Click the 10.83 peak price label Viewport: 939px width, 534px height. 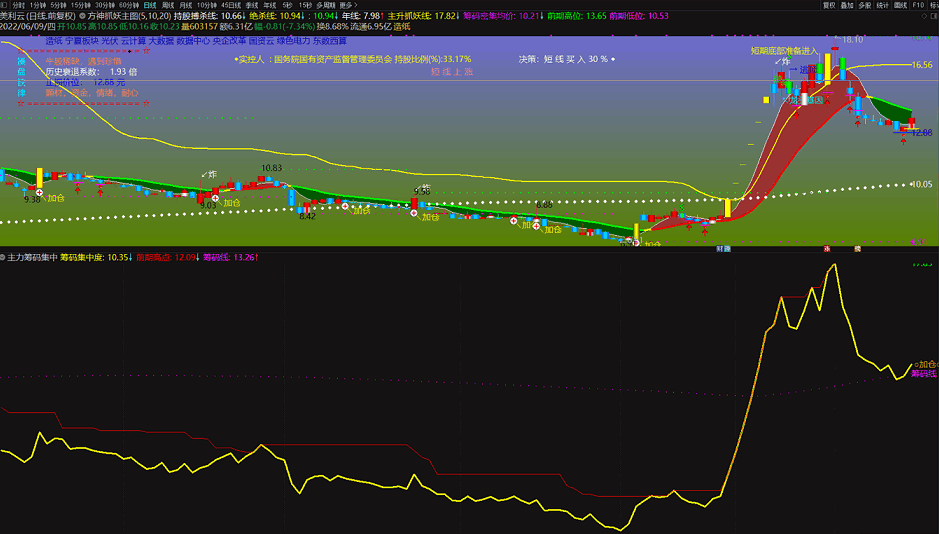click(x=271, y=168)
